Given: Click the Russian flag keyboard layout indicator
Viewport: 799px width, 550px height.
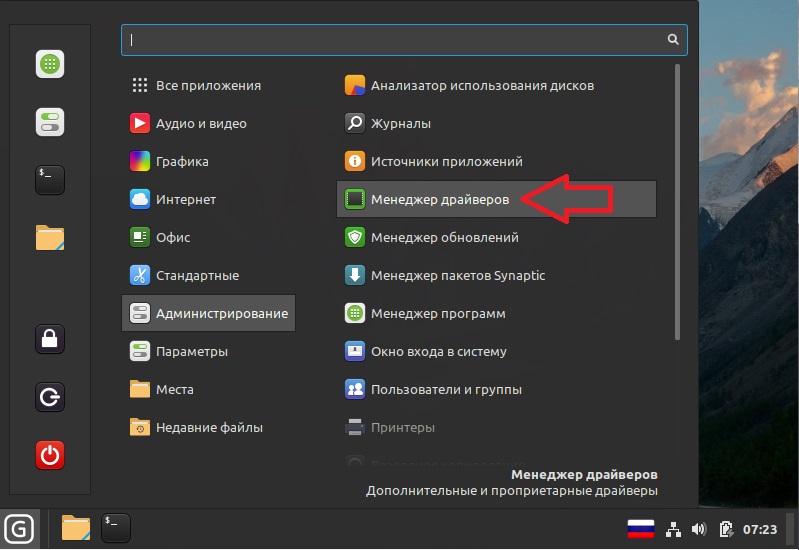Looking at the screenshot, I should (640, 529).
